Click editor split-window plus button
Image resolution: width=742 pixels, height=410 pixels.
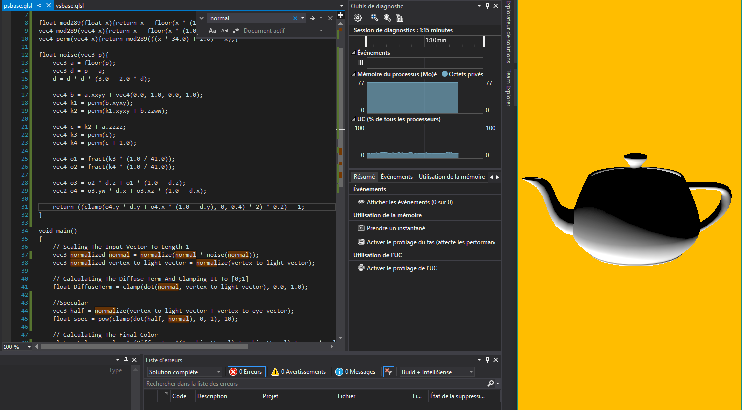[340, 15]
